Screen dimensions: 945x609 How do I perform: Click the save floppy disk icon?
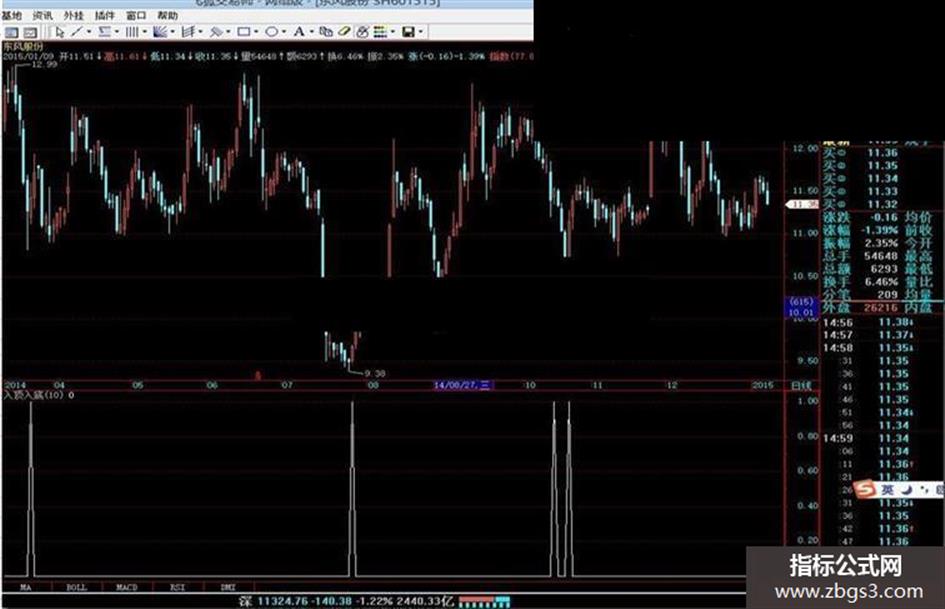tap(409, 32)
